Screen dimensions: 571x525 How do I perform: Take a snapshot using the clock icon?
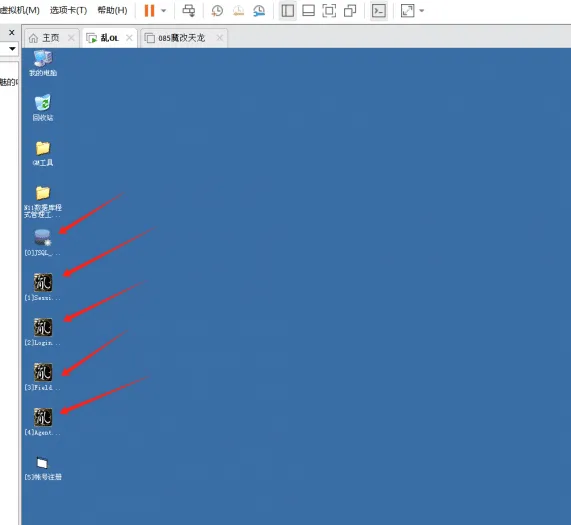(x=217, y=11)
